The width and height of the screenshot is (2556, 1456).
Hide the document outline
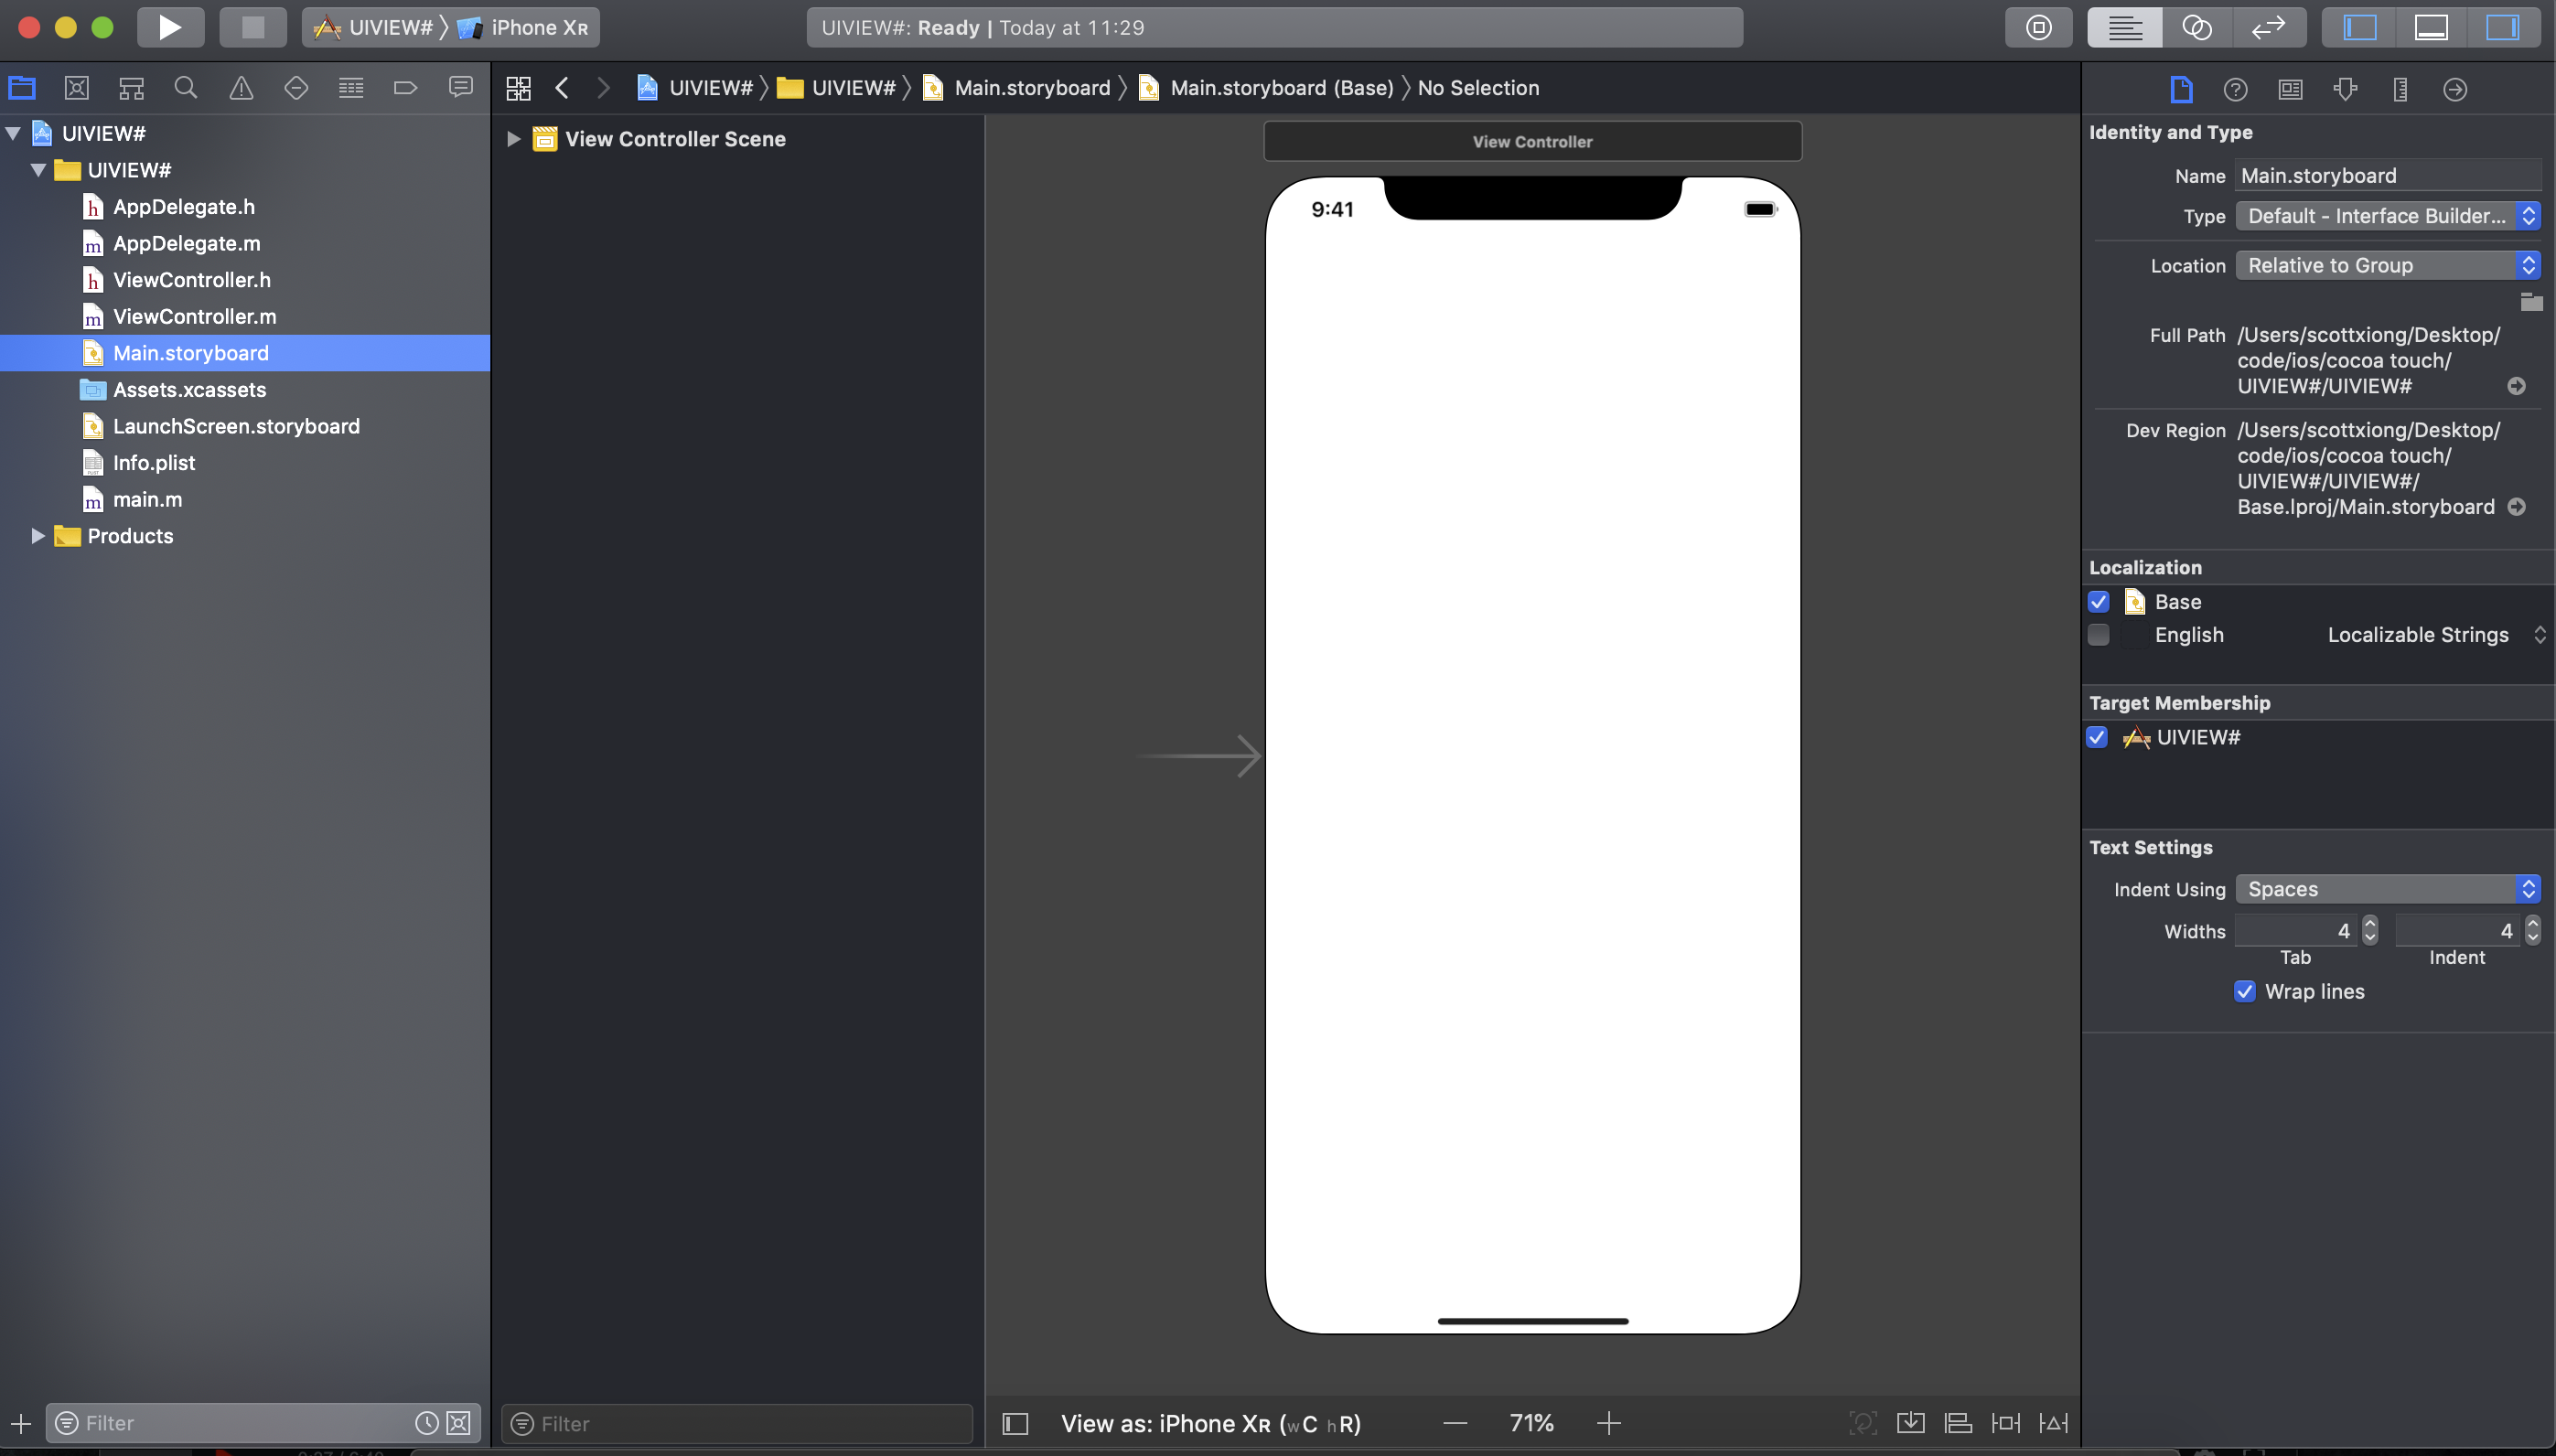[1015, 1423]
